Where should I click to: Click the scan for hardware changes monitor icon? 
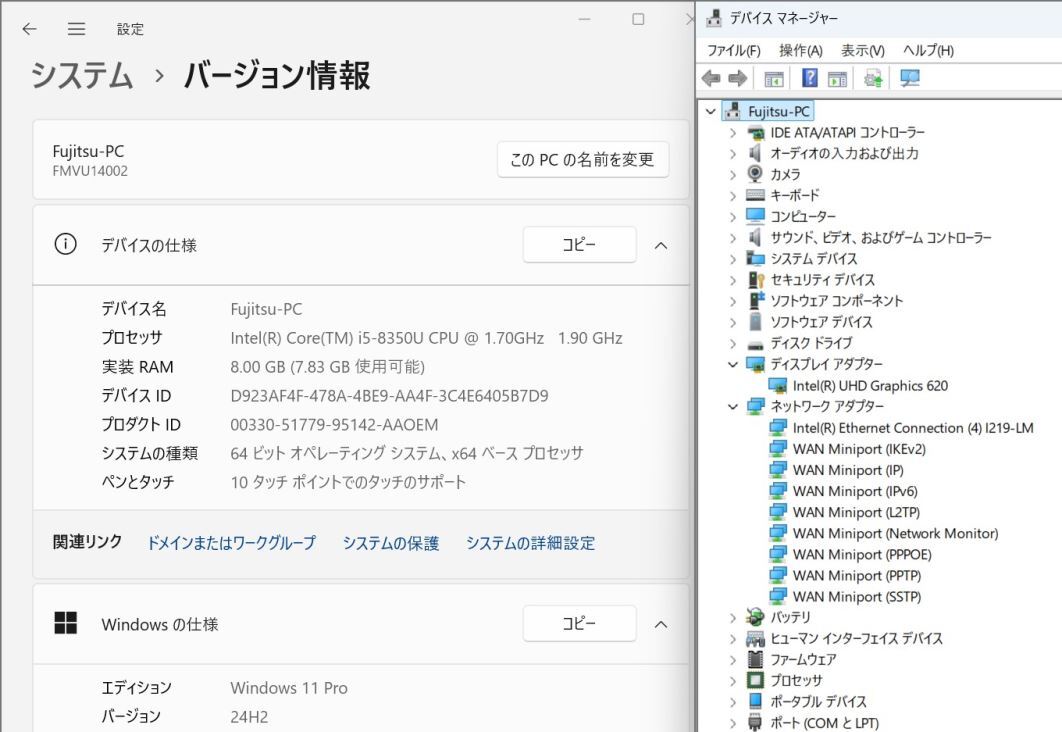[x=910, y=78]
